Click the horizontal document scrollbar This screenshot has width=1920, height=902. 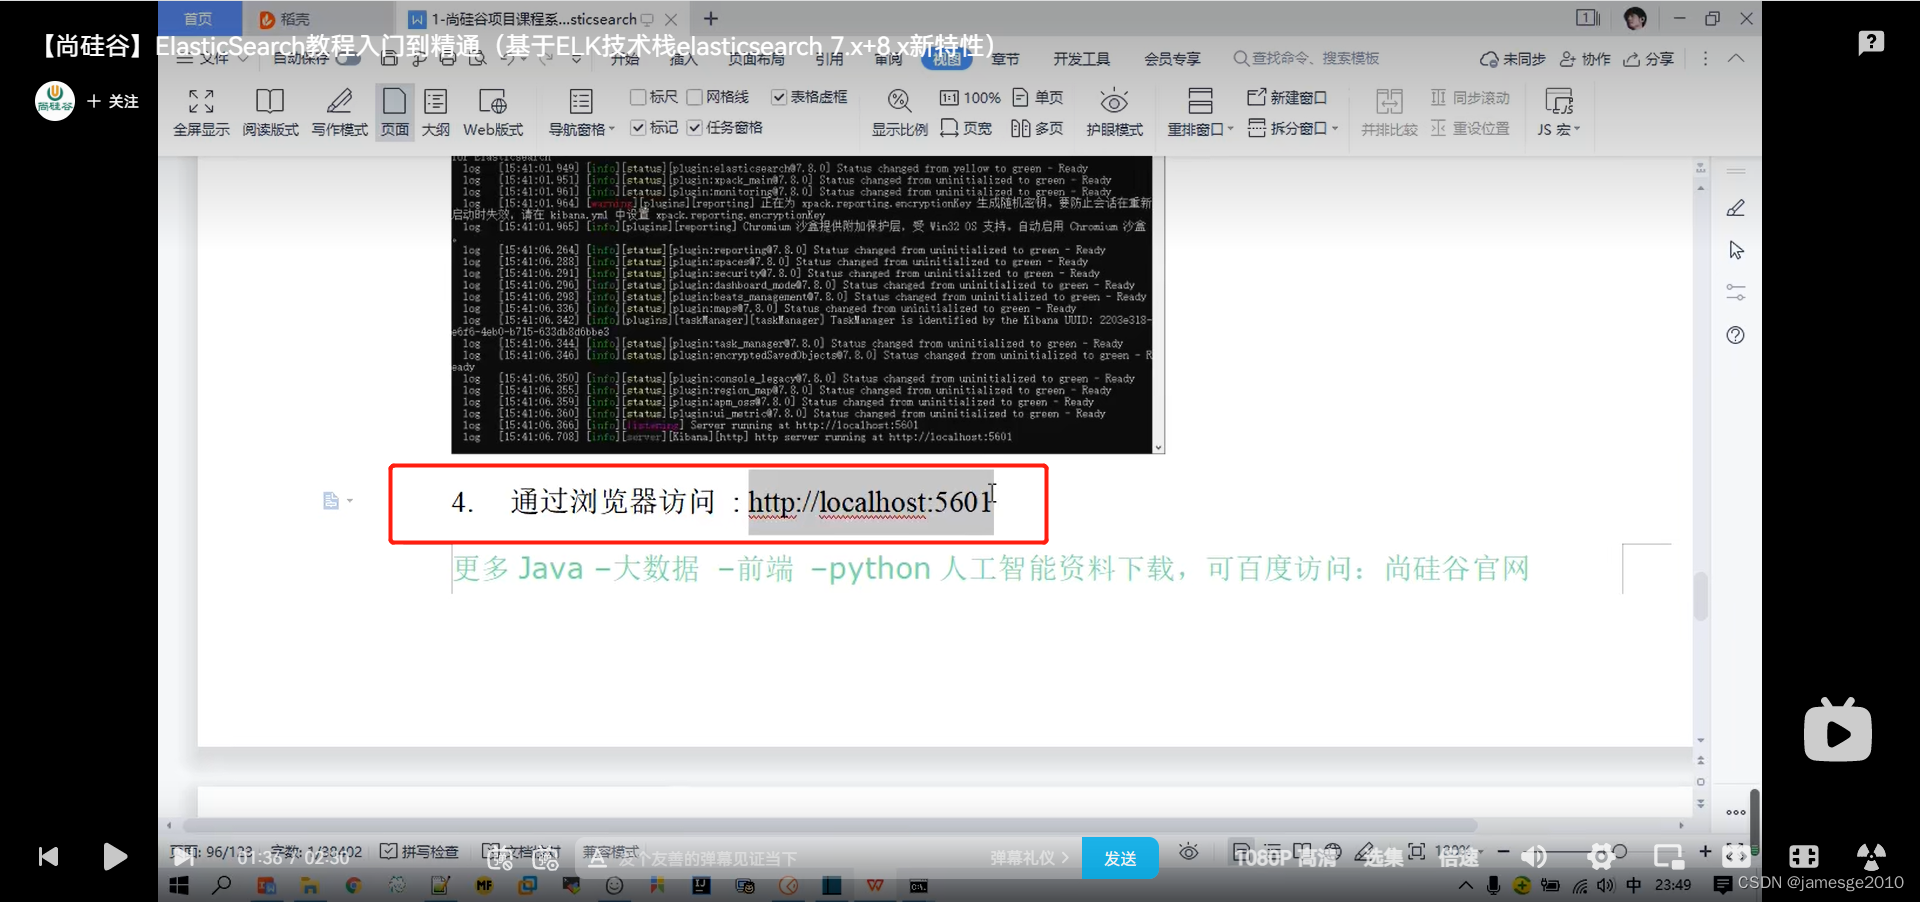coord(830,825)
